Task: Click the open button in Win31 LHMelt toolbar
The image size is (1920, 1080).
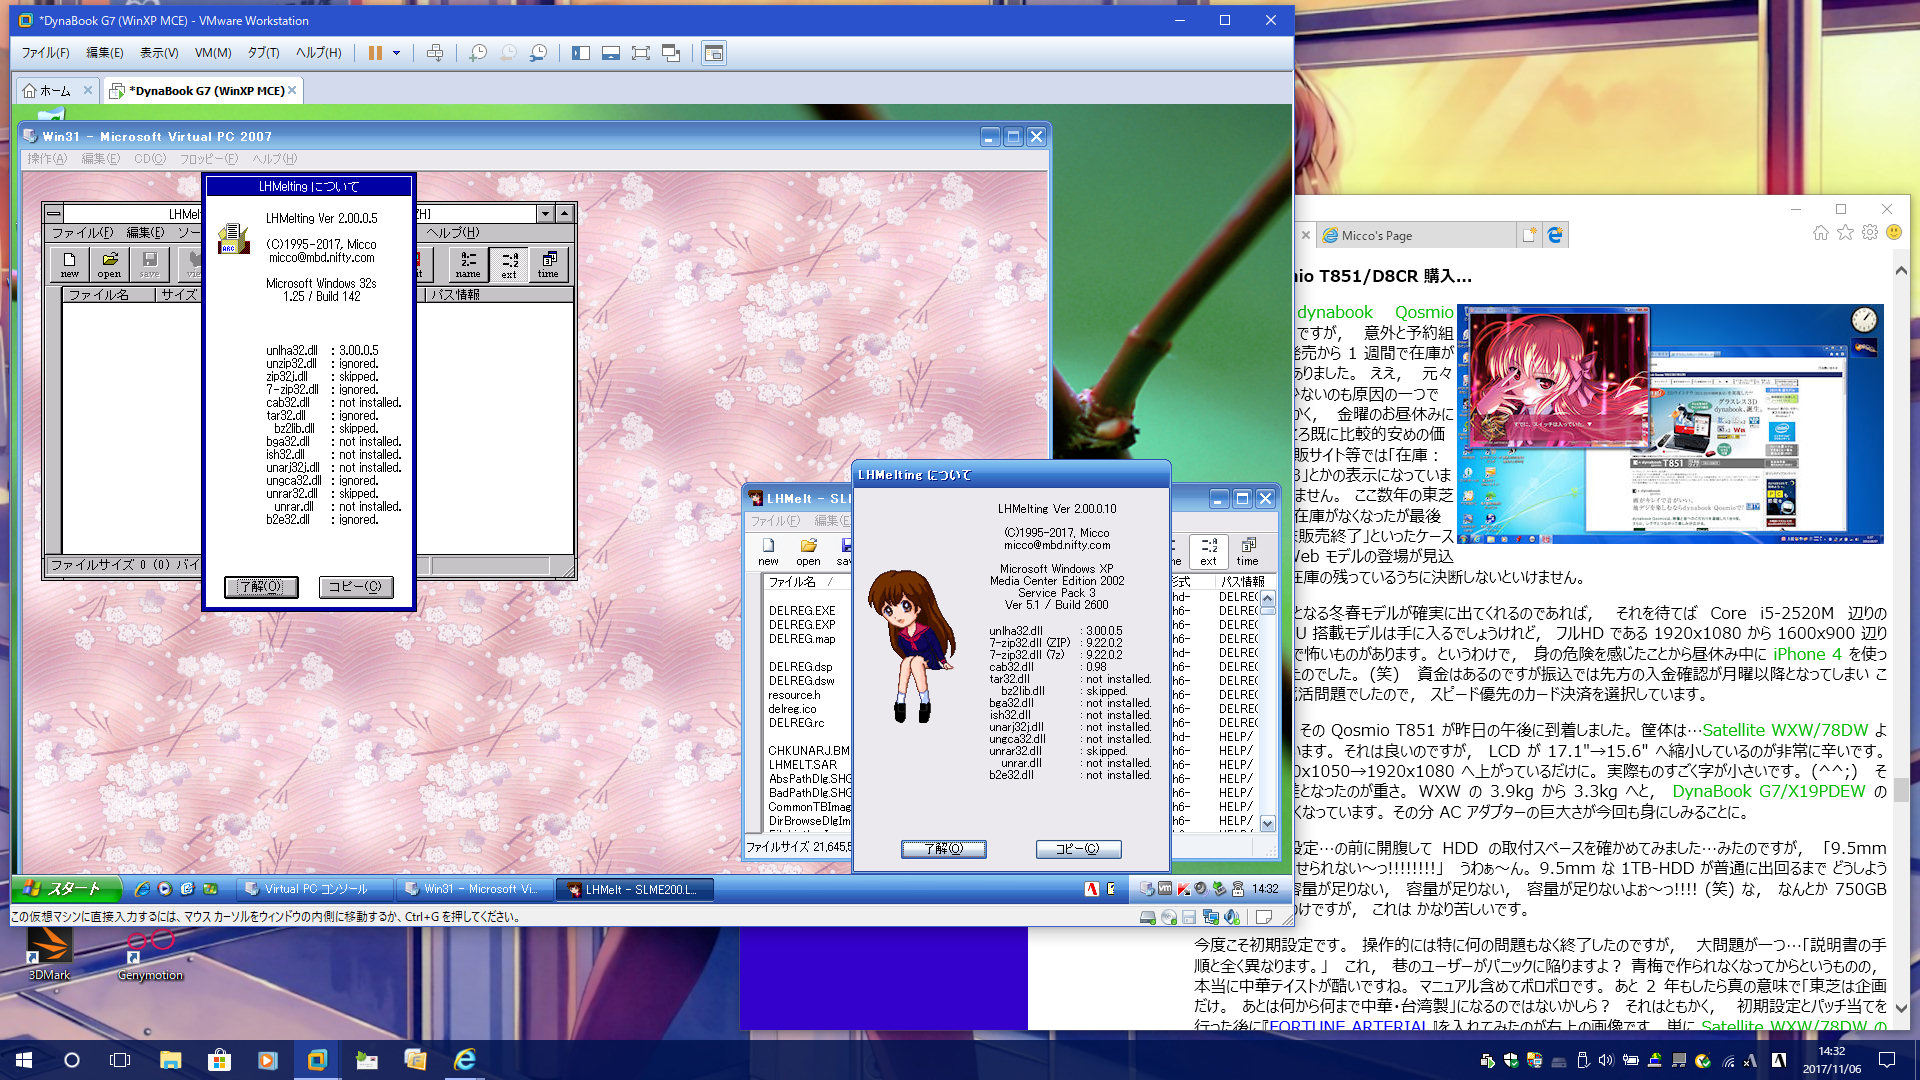Action: 109,264
